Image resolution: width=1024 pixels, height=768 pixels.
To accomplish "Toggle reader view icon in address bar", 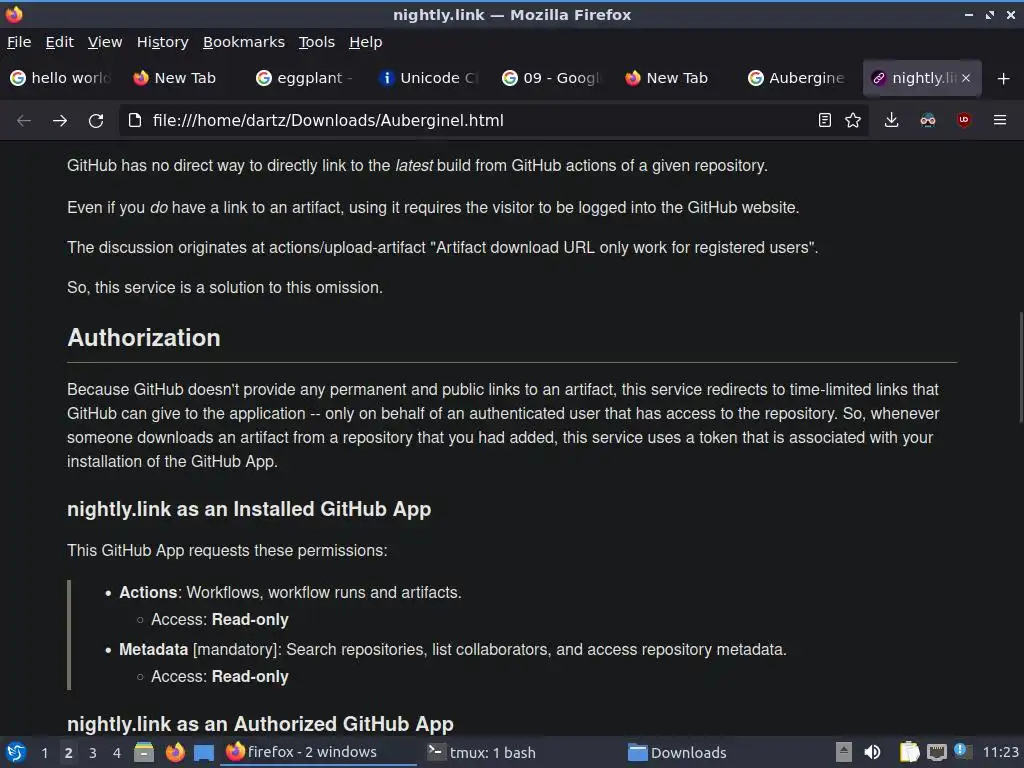I will [825, 120].
